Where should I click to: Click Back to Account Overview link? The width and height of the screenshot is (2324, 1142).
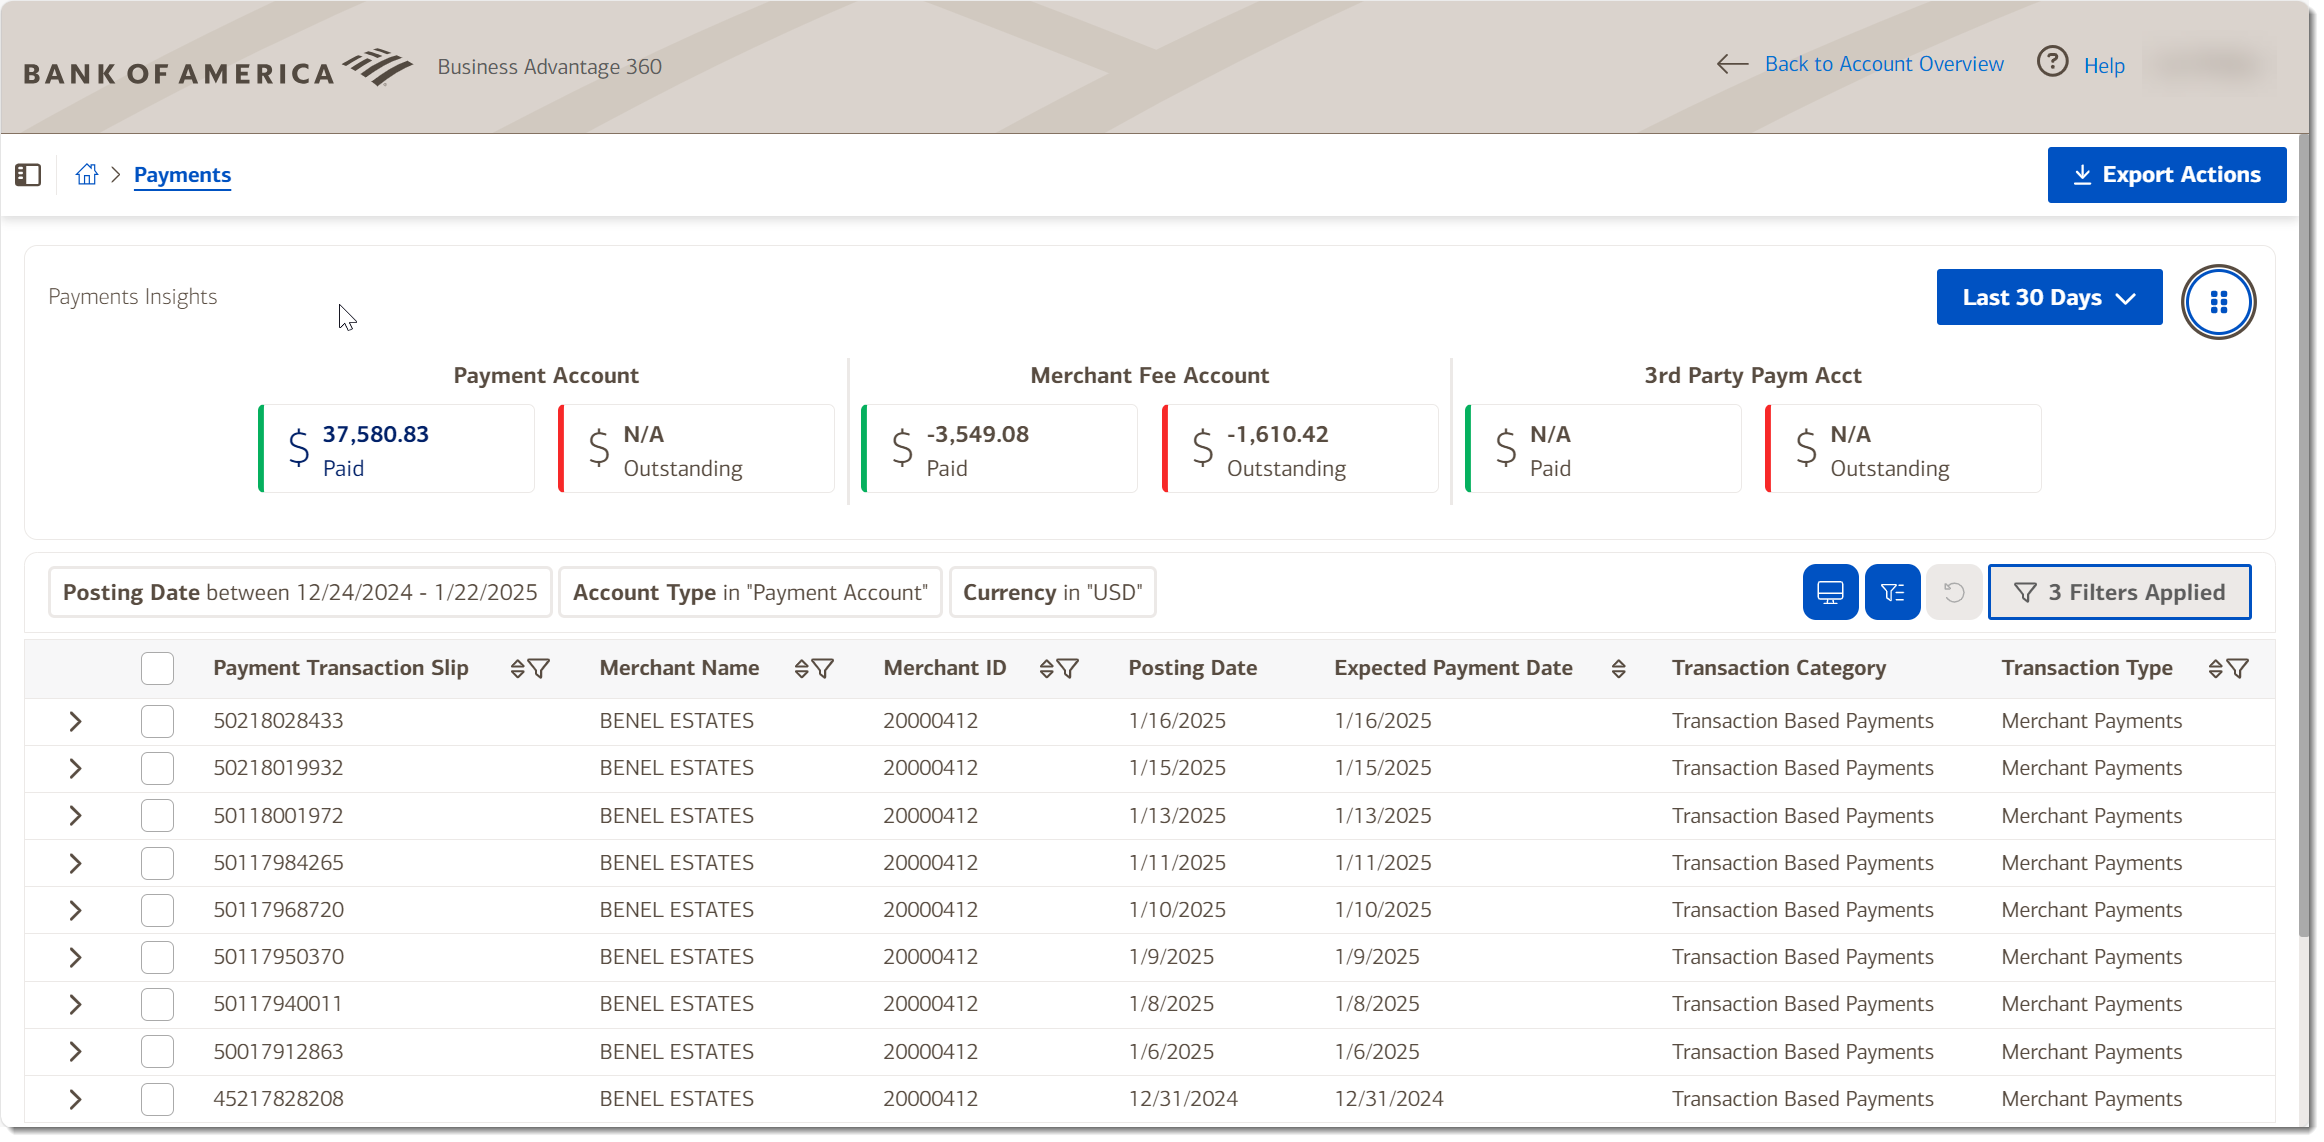pyautogui.click(x=1884, y=64)
